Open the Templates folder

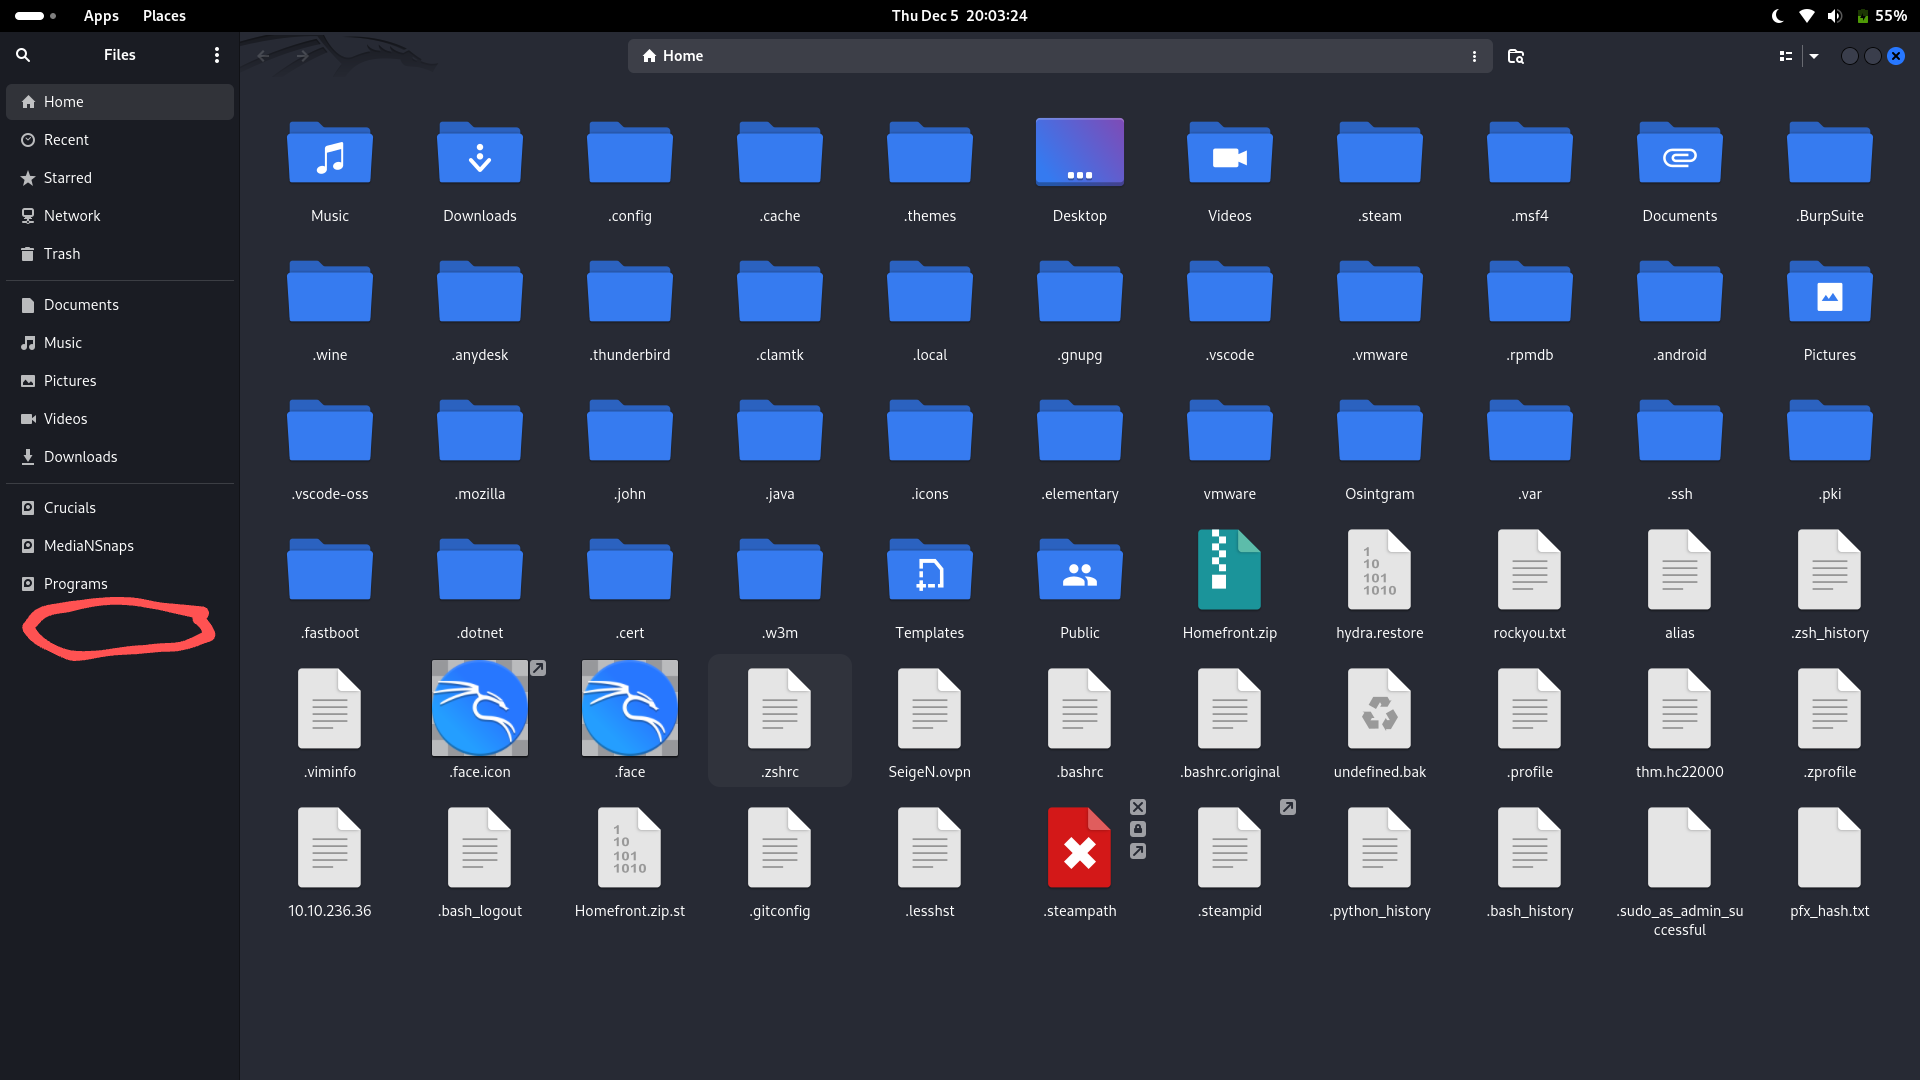[x=929, y=570]
